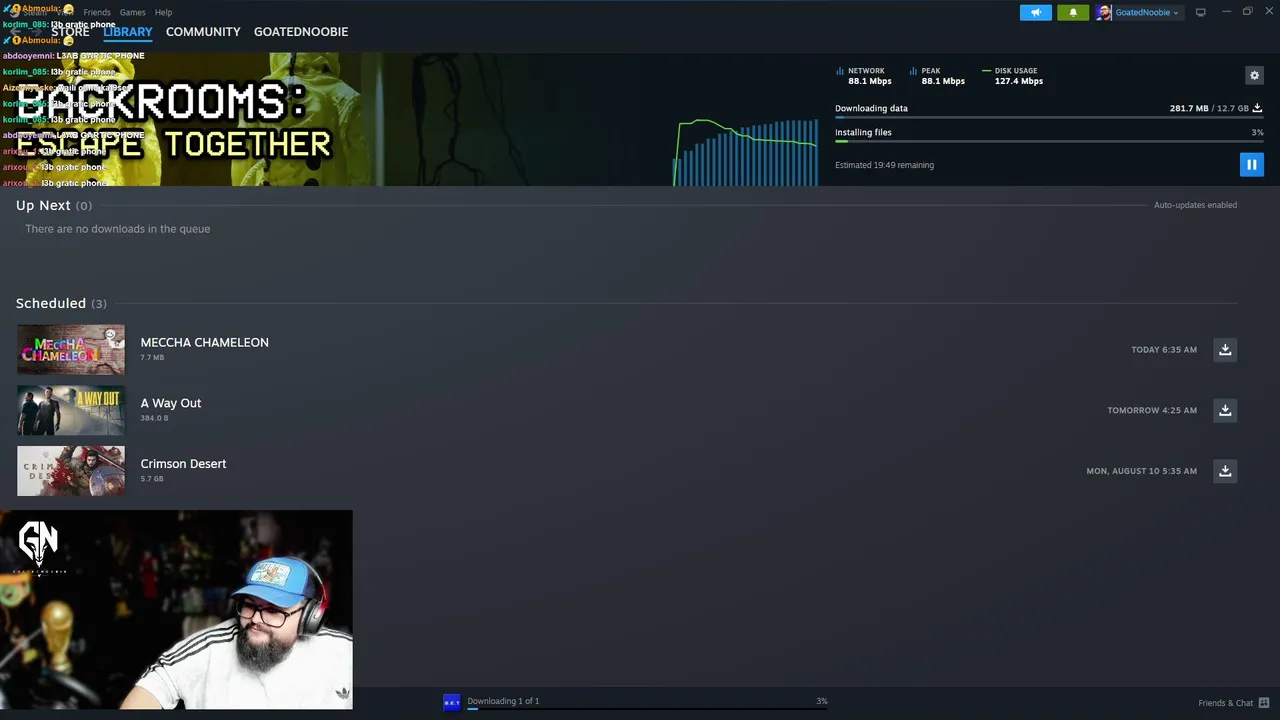Click the Up Next heading
Screen dimensions: 1280x720
[x=43, y=205]
